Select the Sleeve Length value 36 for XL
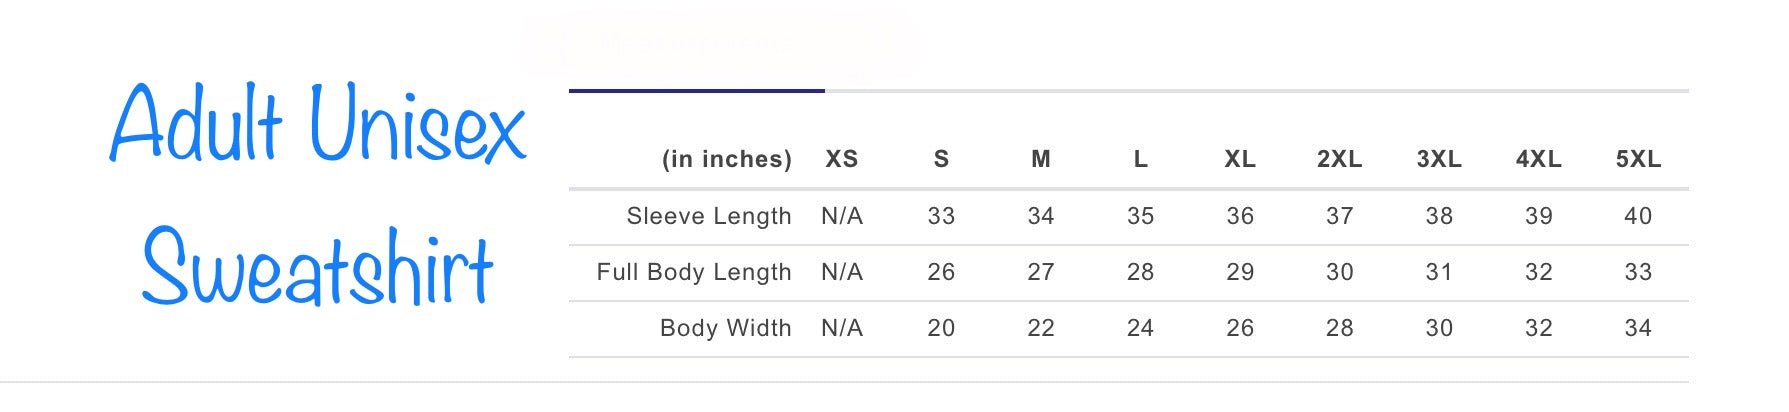1789x412 pixels. [x=1239, y=216]
